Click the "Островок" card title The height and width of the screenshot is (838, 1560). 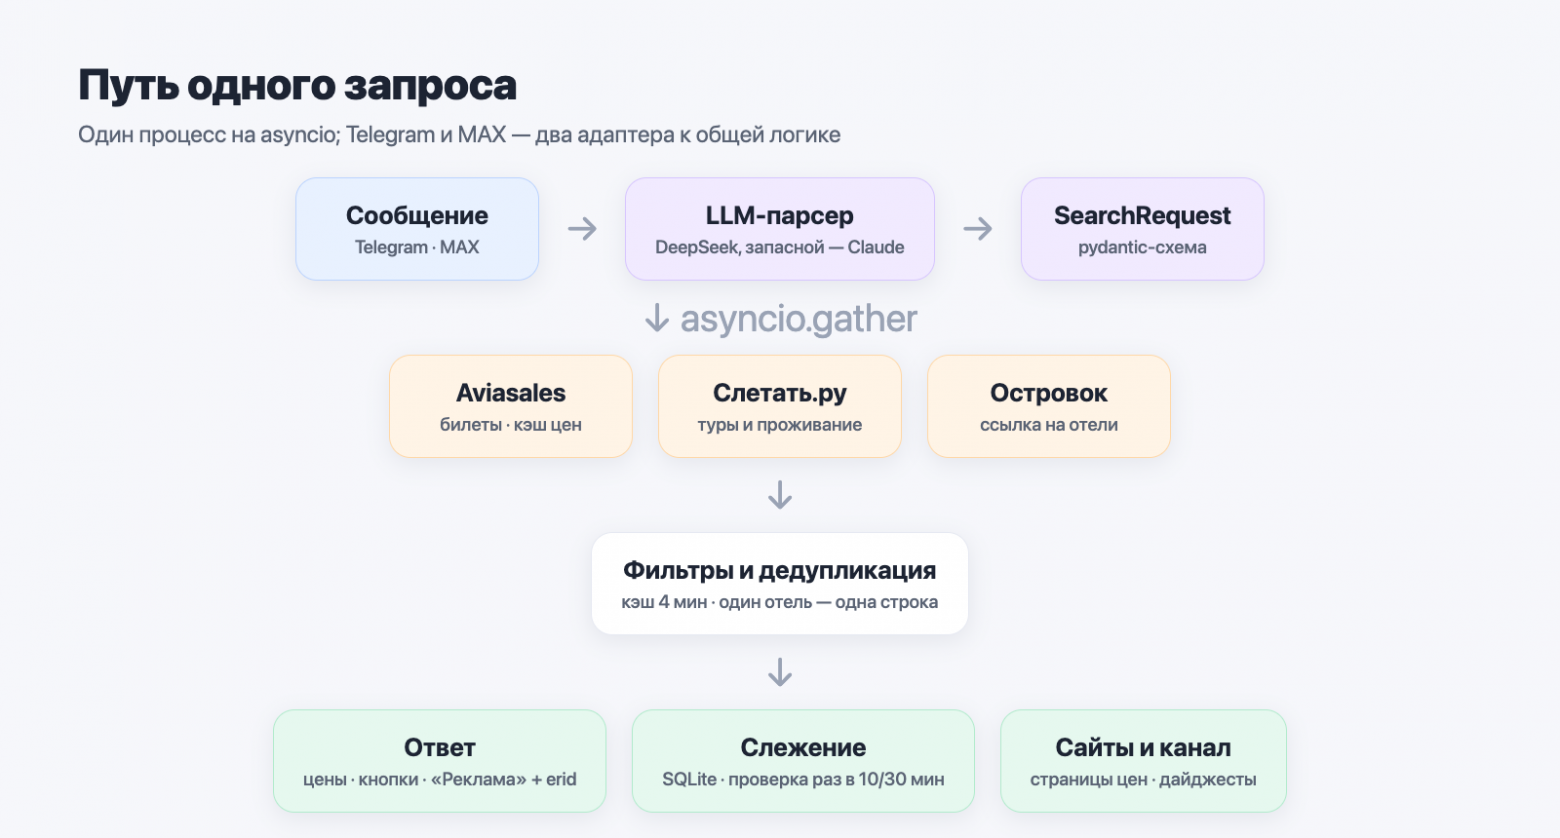point(1049,393)
